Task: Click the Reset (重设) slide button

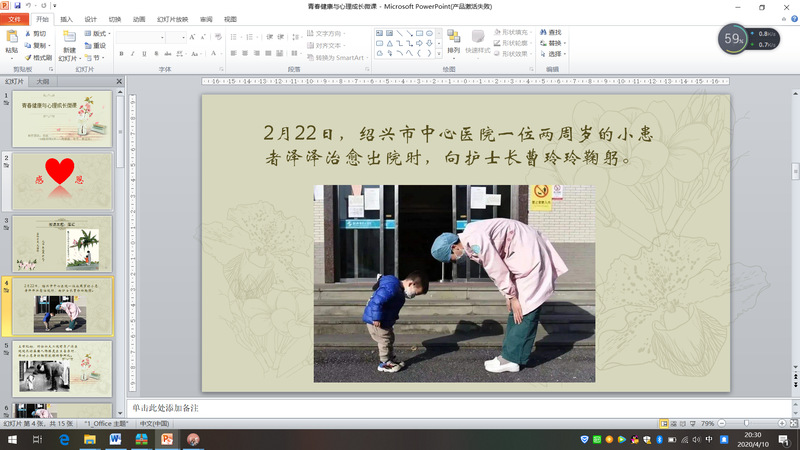Action: pyautogui.click(x=98, y=45)
